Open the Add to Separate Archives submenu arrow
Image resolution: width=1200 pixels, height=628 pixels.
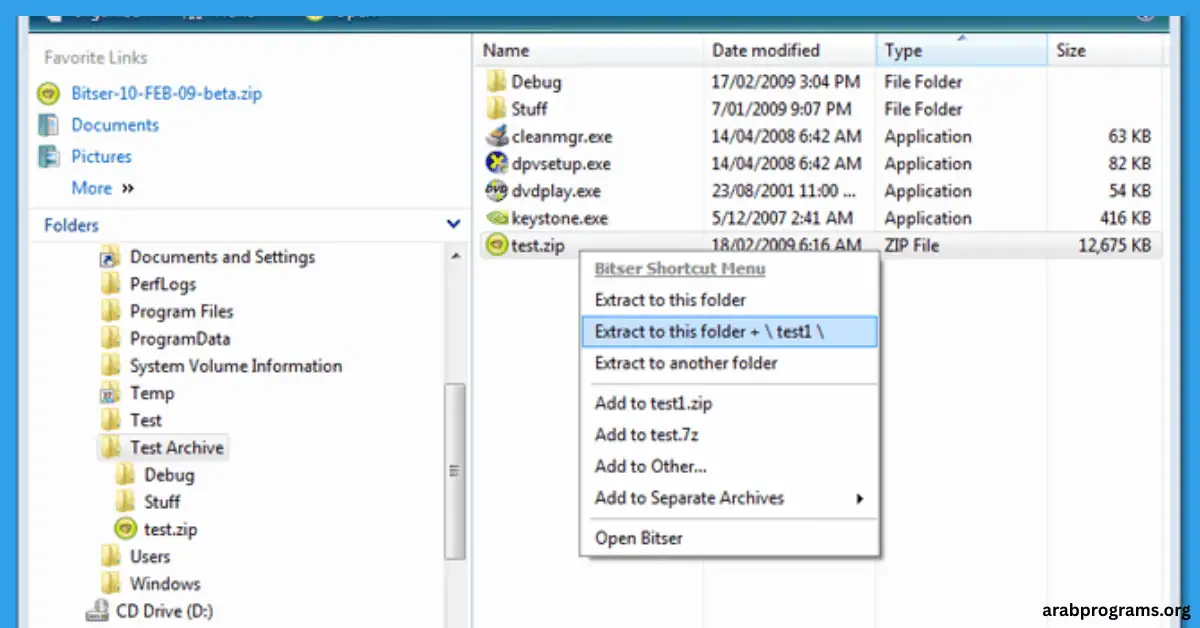[x=859, y=498]
